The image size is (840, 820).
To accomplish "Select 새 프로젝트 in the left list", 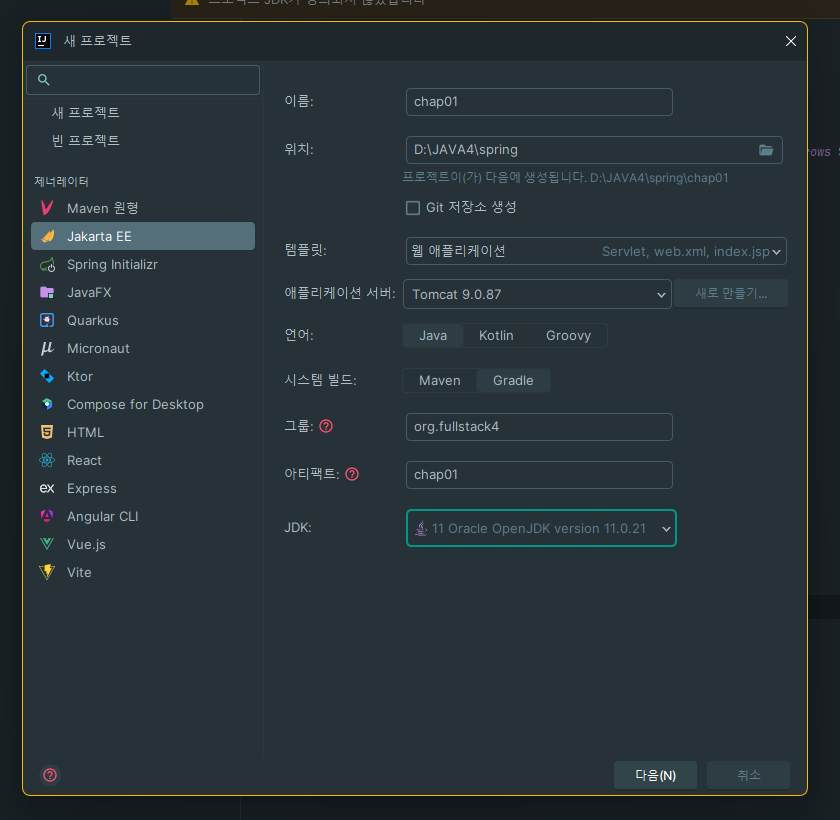I will pos(86,112).
